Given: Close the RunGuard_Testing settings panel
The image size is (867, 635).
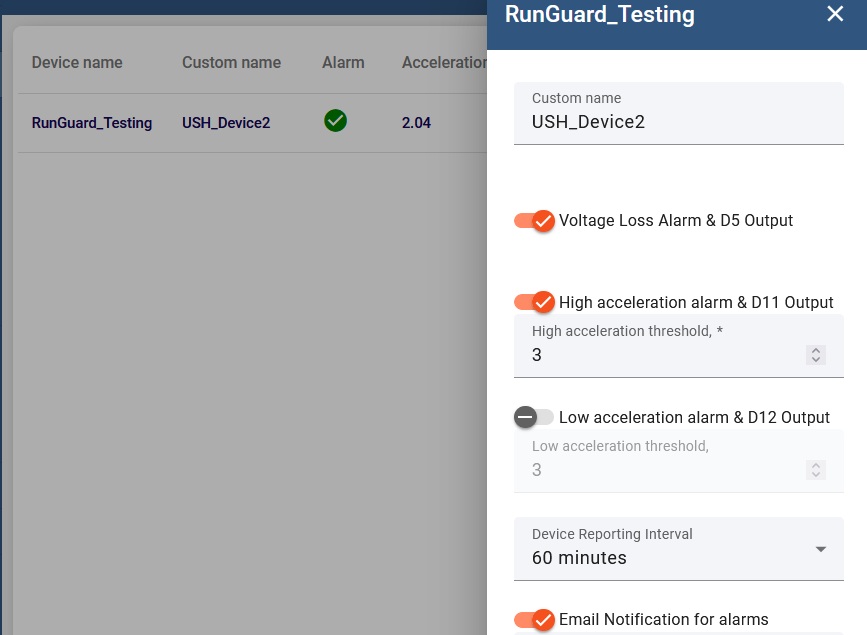Looking at the screenshot, I should (x=835, y=14).
